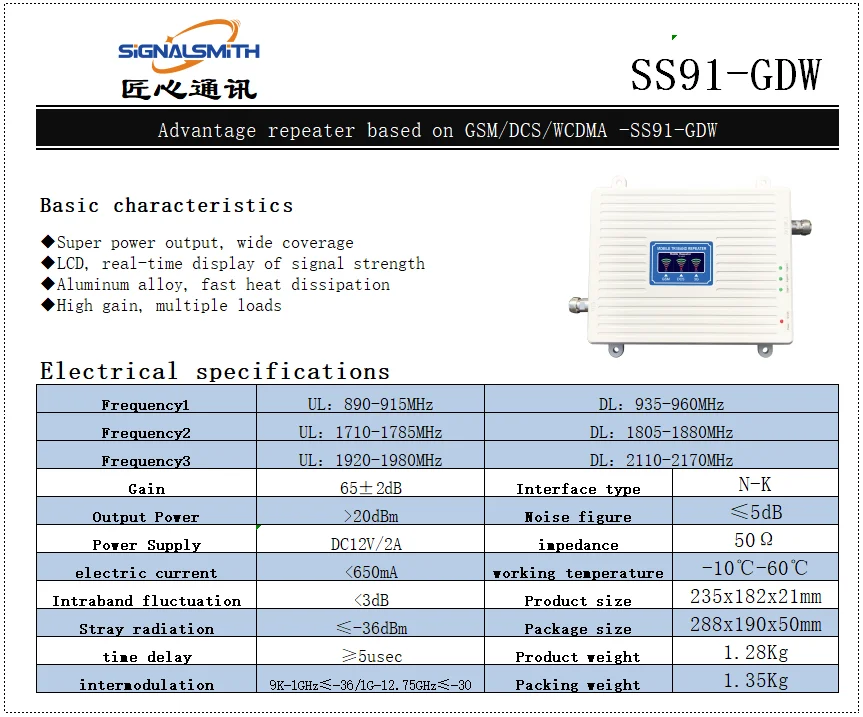Click the 'Interface type' label
Image resolution: width=863 pixels, height=717 pixels.
tap(578, 489)
